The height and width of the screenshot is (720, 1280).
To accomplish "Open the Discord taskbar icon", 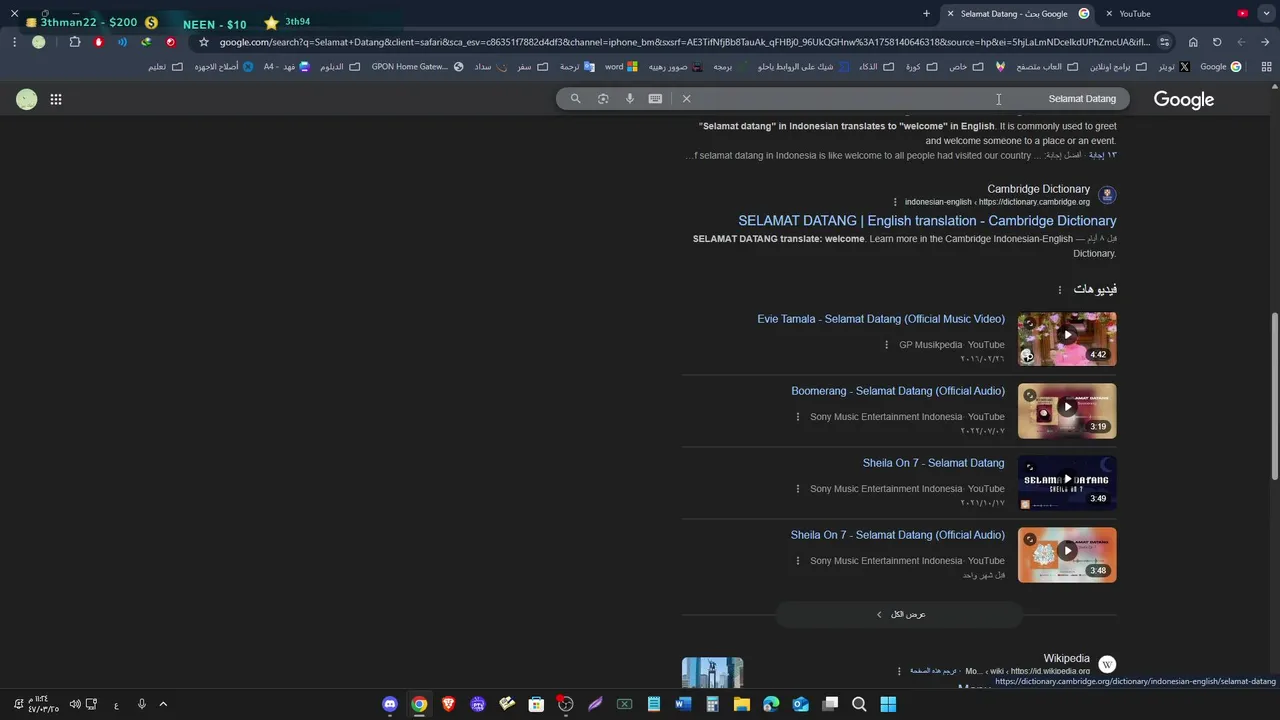I will pyautogui.click(x=390, y=704).
